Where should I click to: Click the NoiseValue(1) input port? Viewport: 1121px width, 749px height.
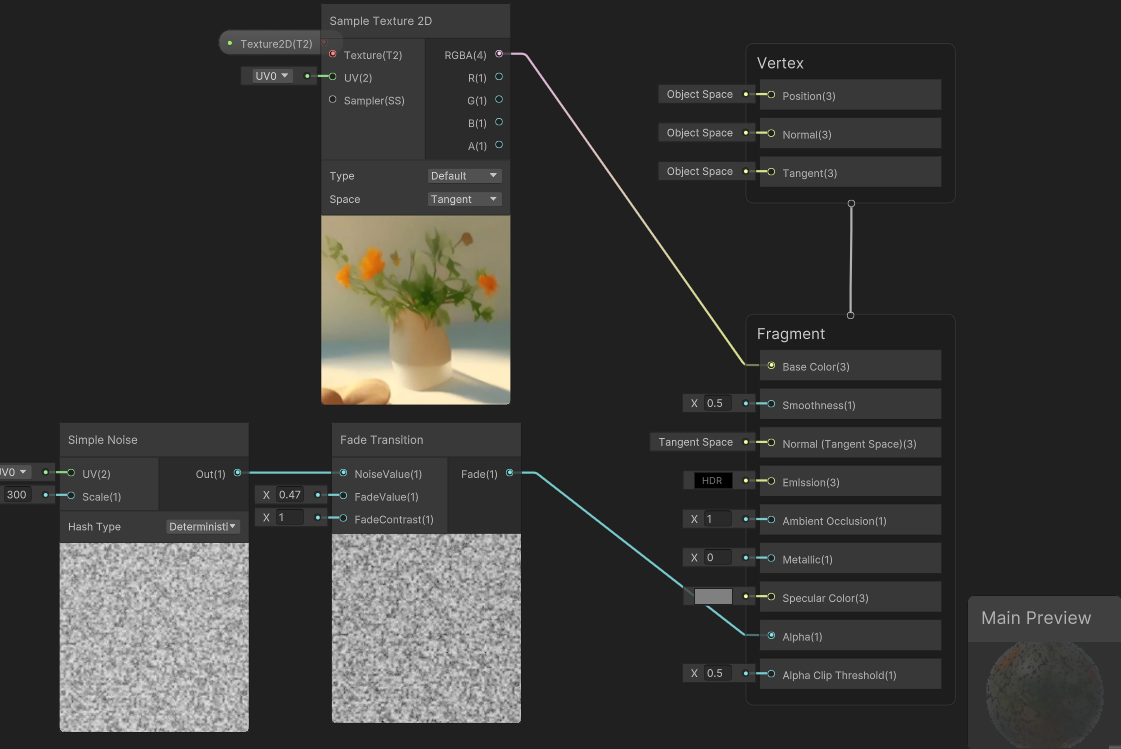pyautogui.click(x=344, y=473)
